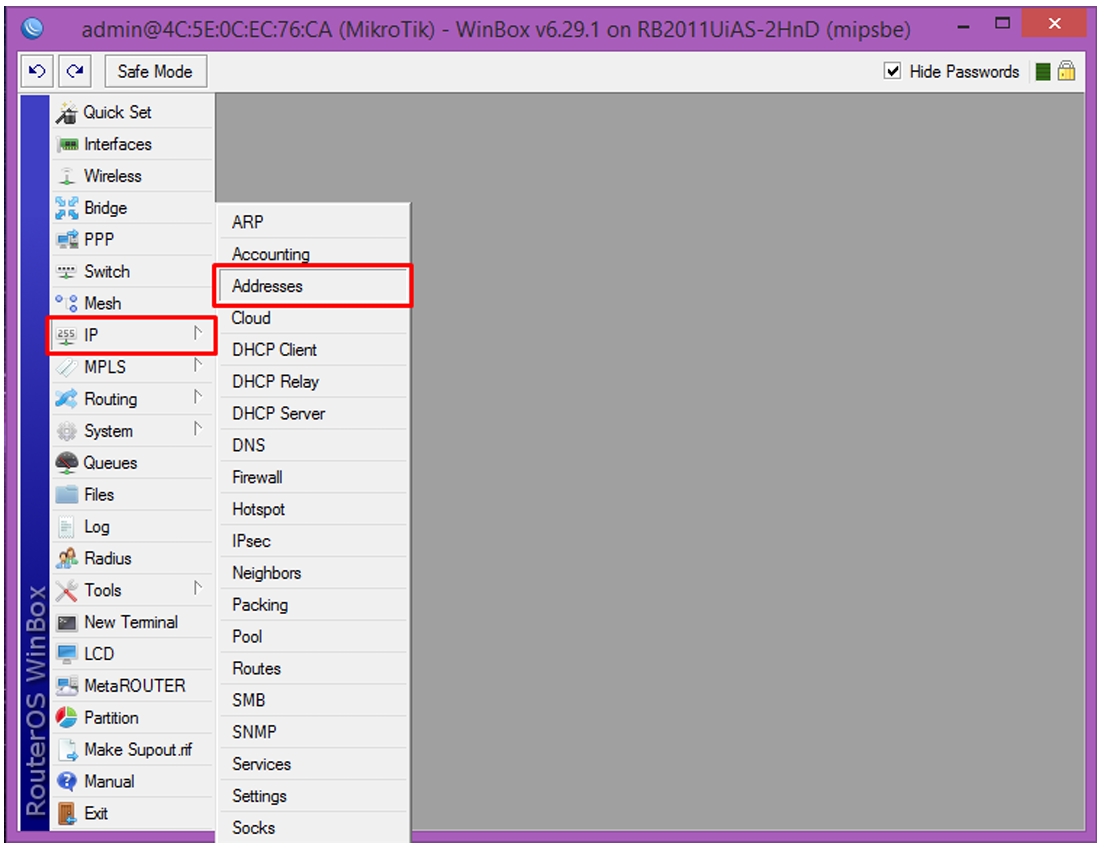Click the PPP icon
Viewport: 1104px width, 850px height.
(x=68, y=239)
